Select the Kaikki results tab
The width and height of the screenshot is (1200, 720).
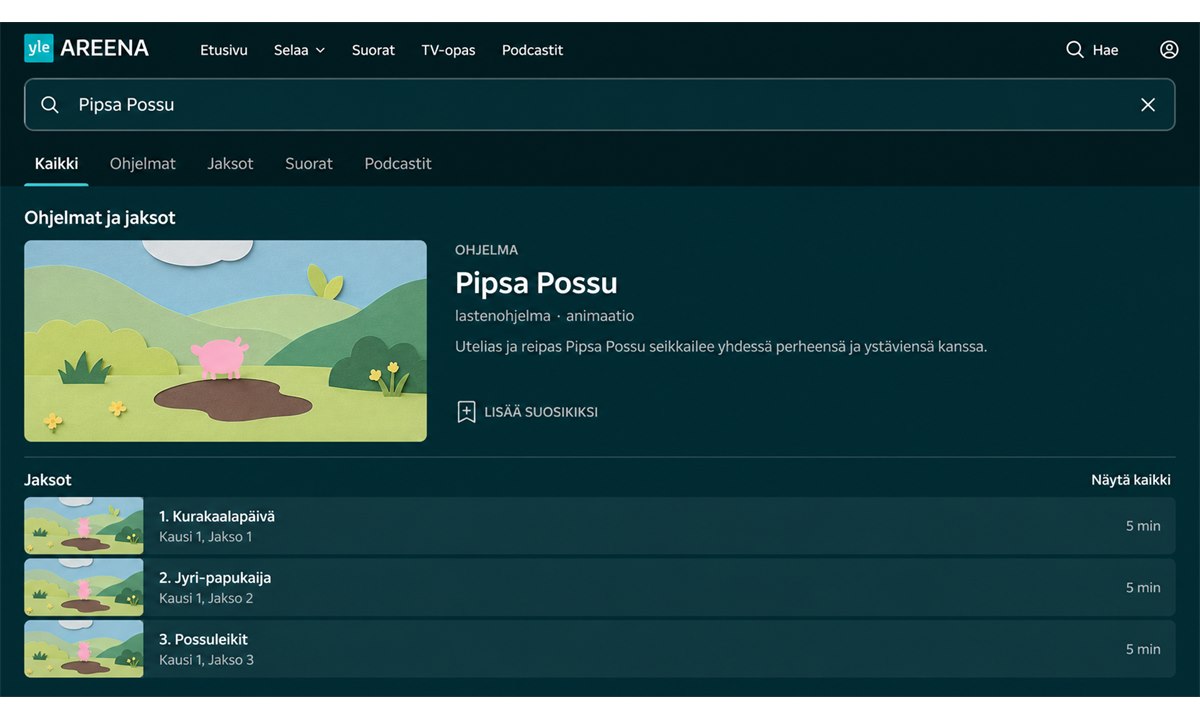tap(56, 164)
